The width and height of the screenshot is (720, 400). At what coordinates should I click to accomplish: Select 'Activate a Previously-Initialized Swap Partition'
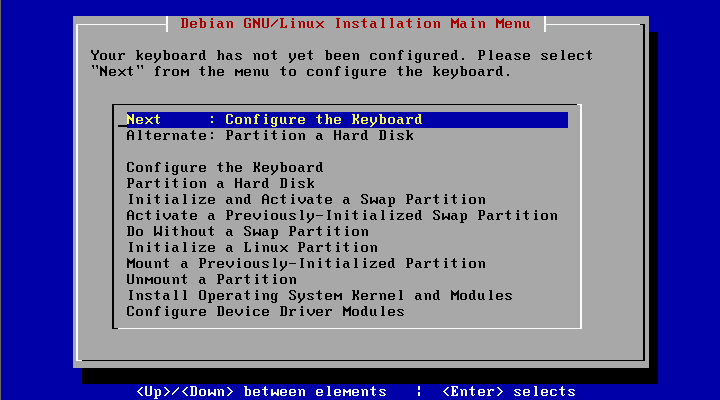coord(342,216)
